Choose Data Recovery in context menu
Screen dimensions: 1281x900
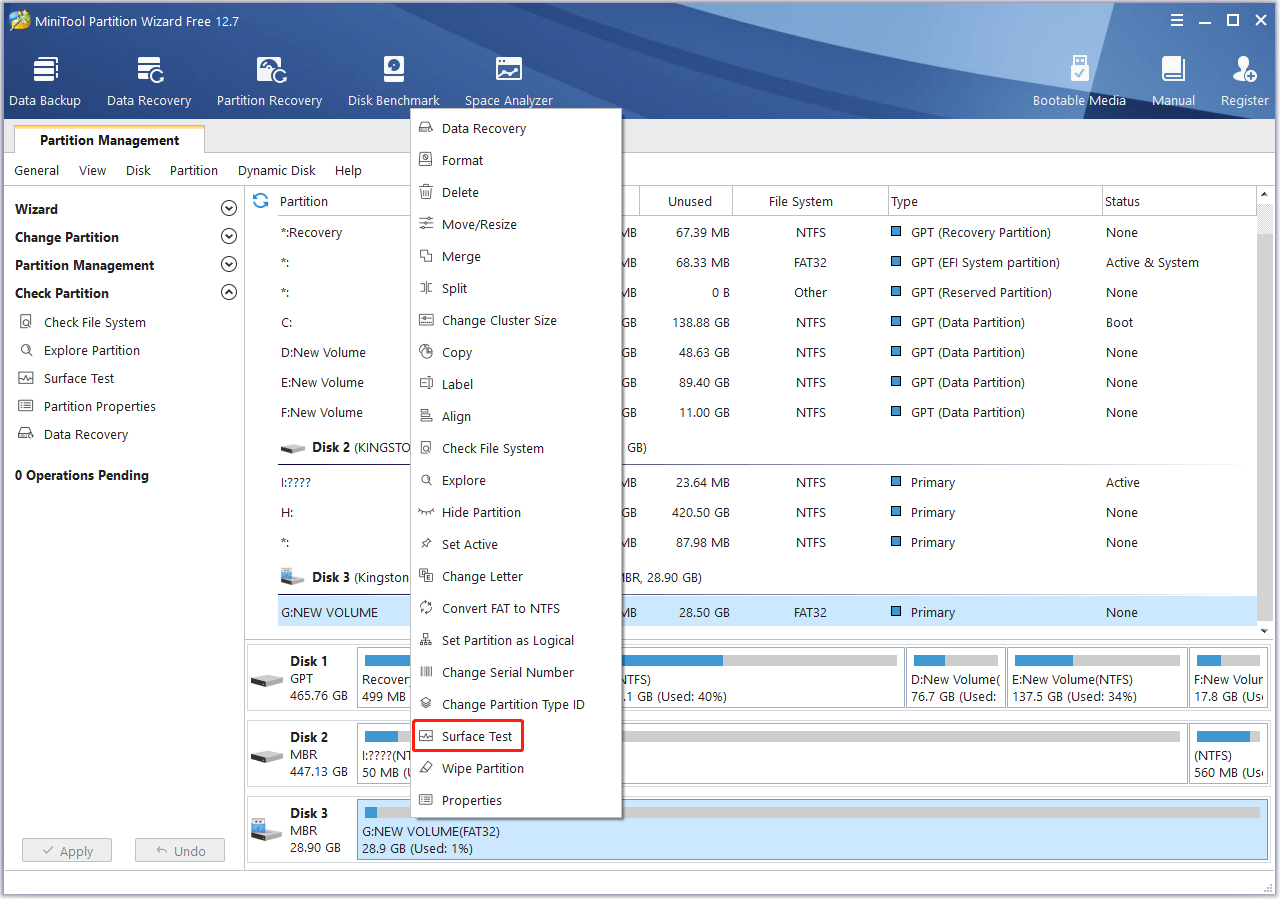click(x=516, y=128)
